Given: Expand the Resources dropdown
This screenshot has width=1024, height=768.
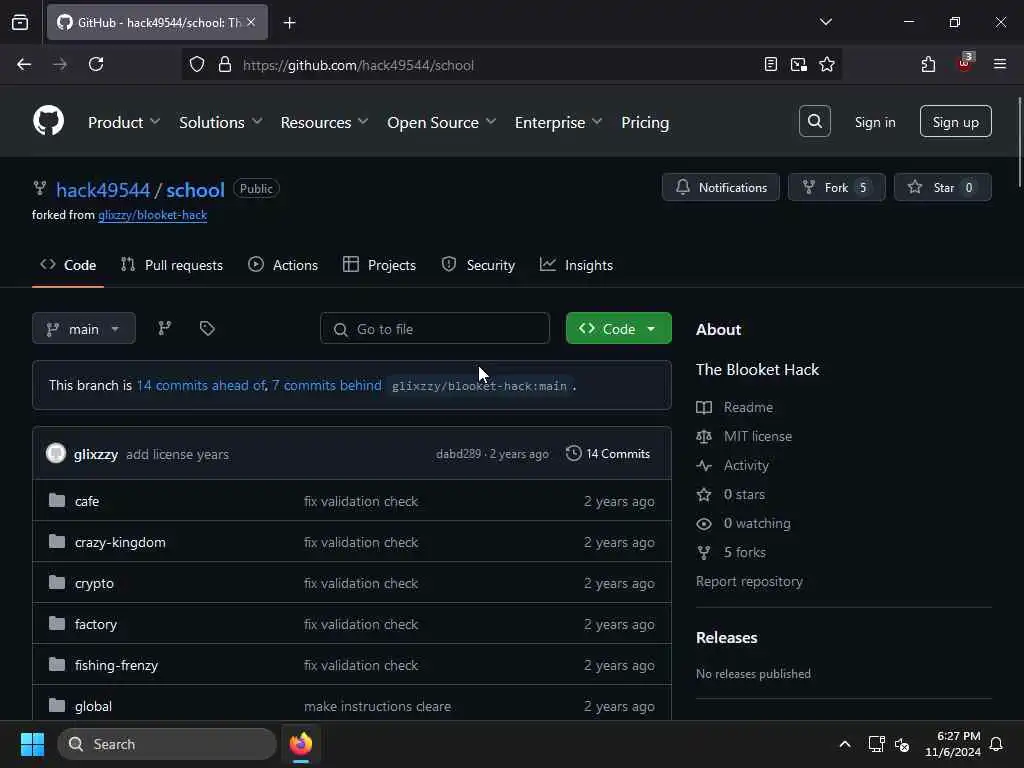Looking at the screenshot, I should [x=324, y=122].
